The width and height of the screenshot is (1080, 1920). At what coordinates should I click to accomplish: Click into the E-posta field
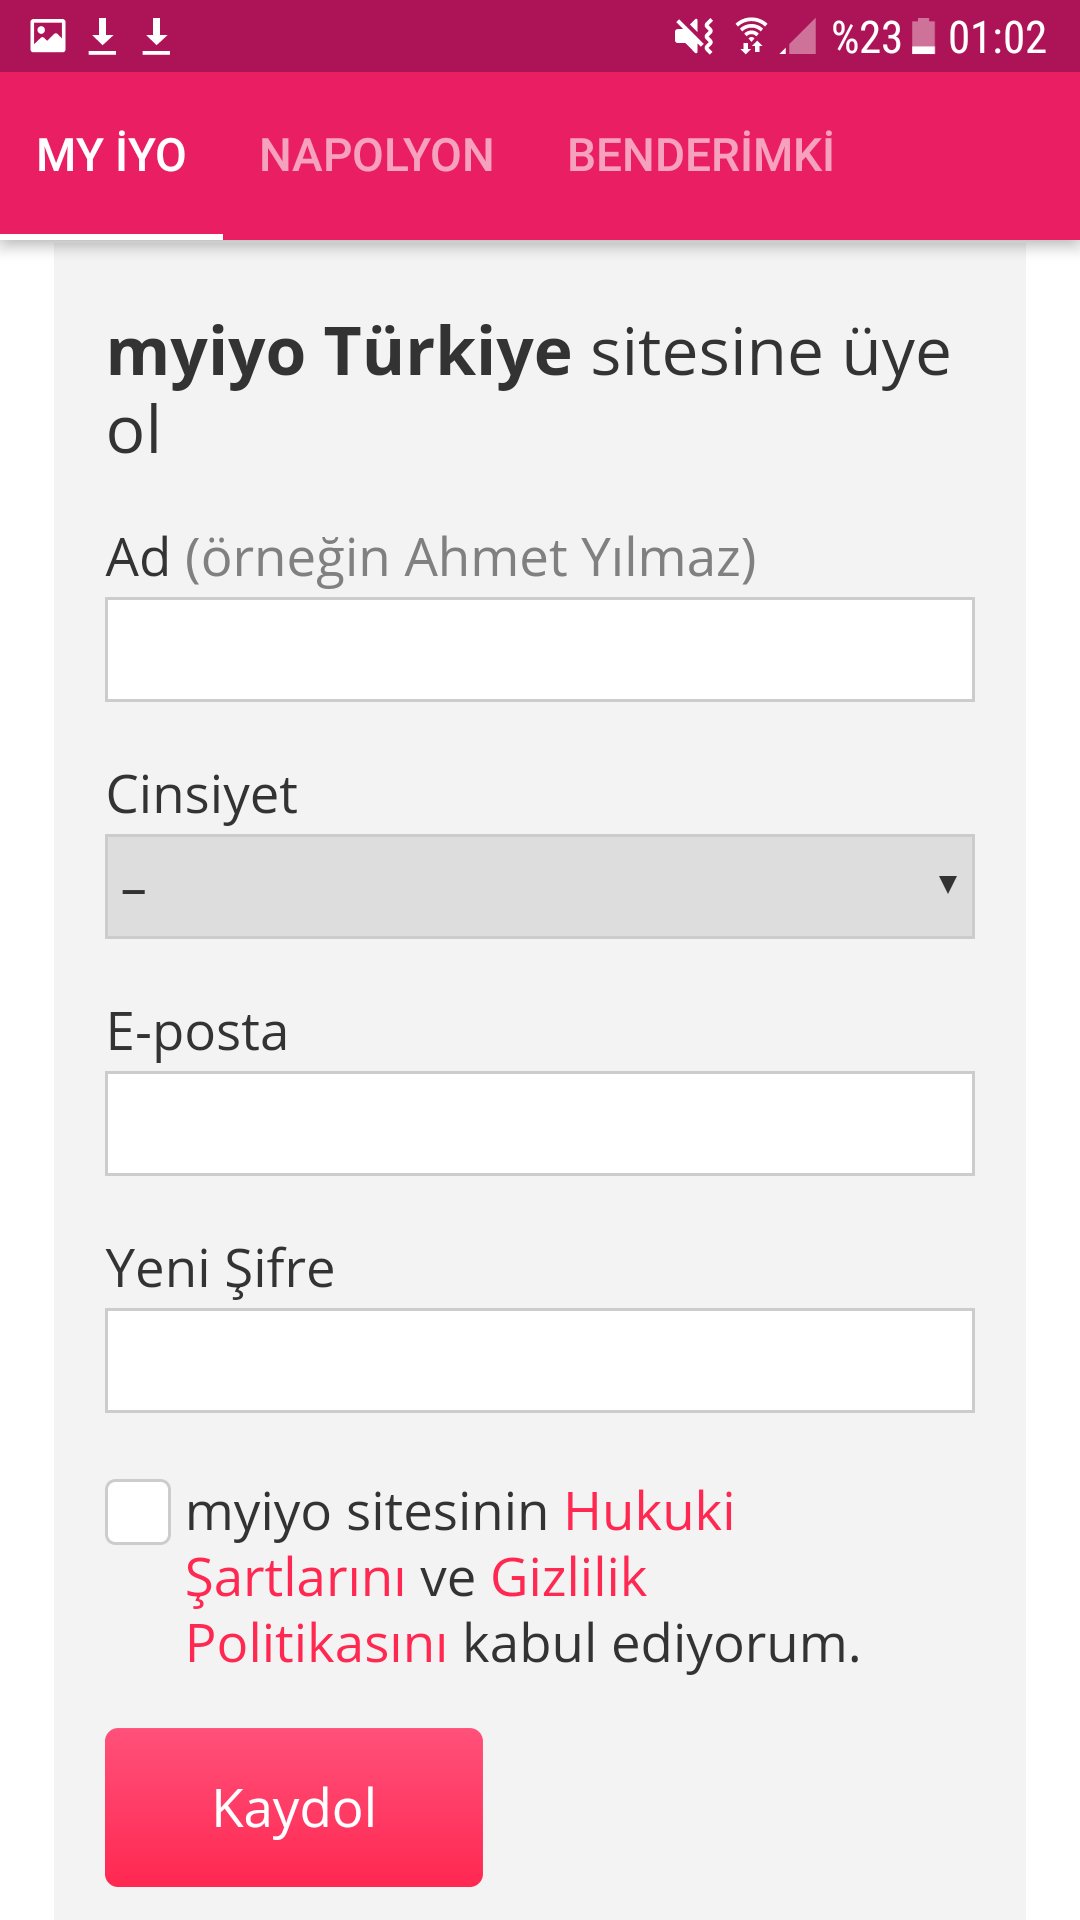(x=540, y=1123)
